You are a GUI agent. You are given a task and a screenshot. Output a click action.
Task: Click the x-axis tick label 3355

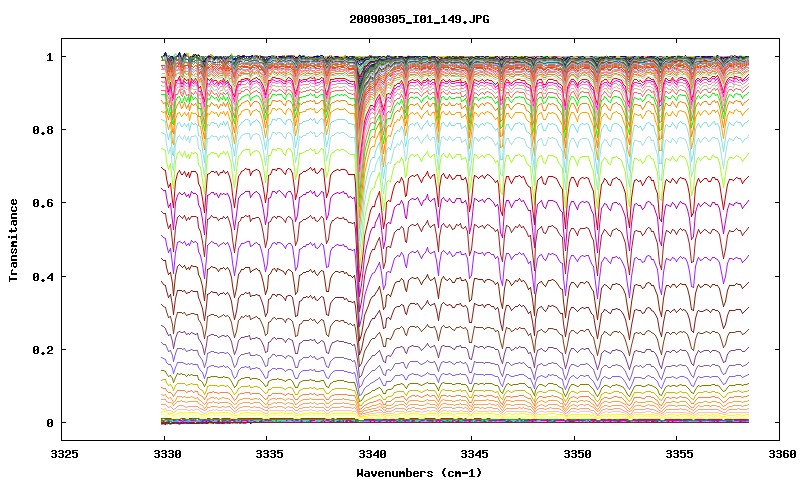680,454
